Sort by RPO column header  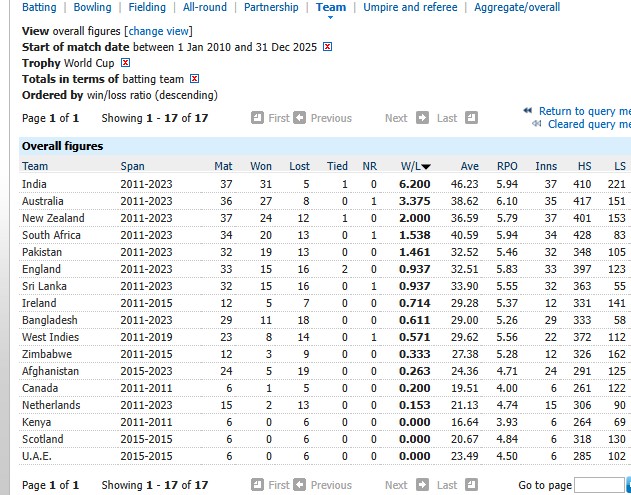507,166
